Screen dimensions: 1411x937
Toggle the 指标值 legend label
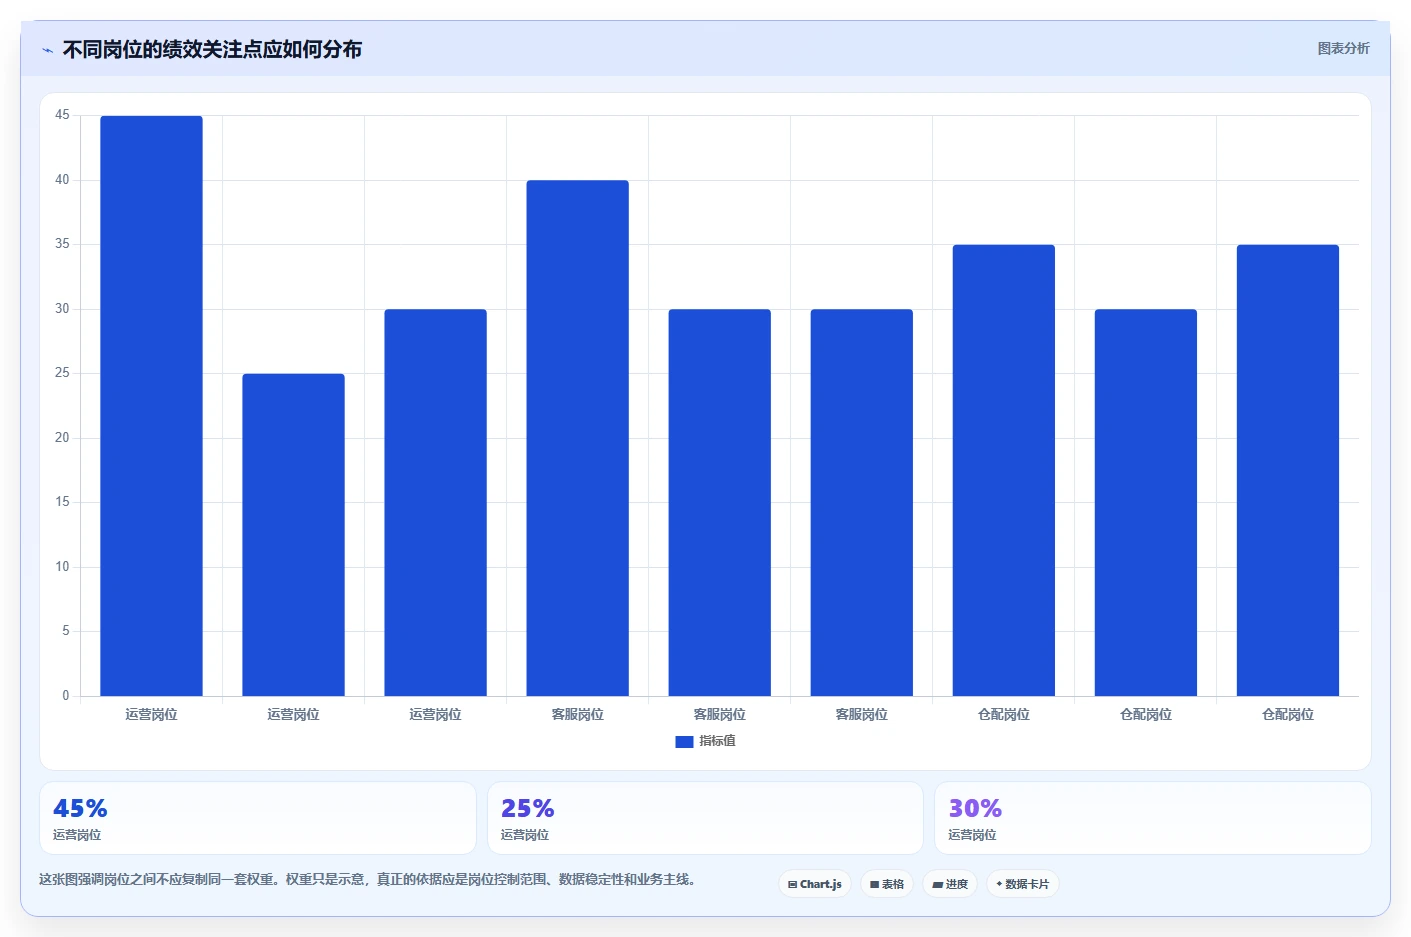(717, 741)
